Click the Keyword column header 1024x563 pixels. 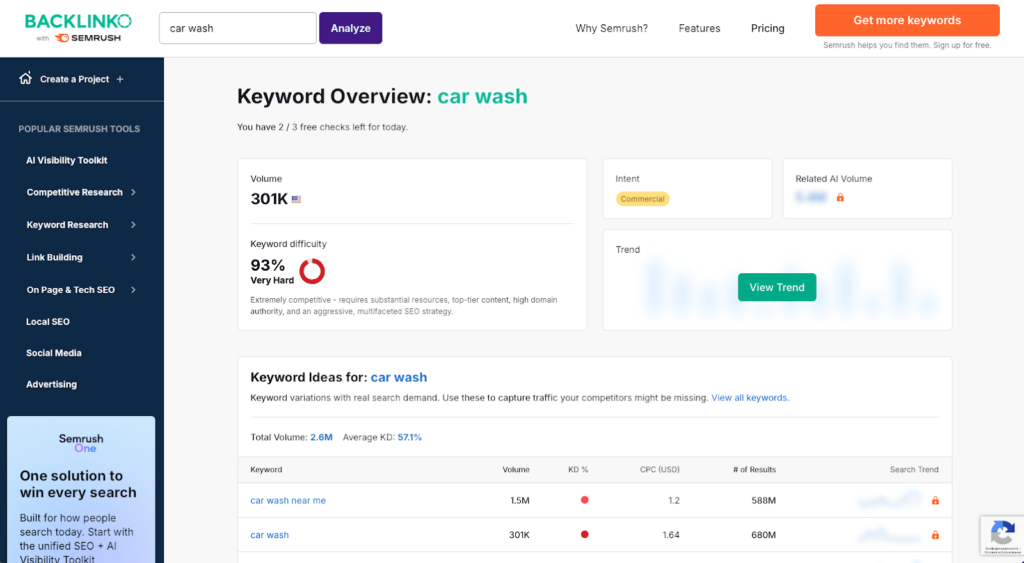coord(266,470)
